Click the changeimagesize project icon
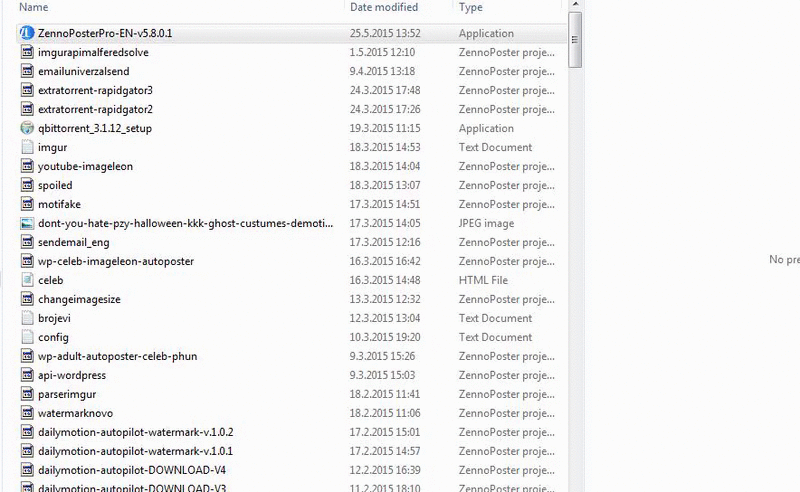 (x=27, y=299)
